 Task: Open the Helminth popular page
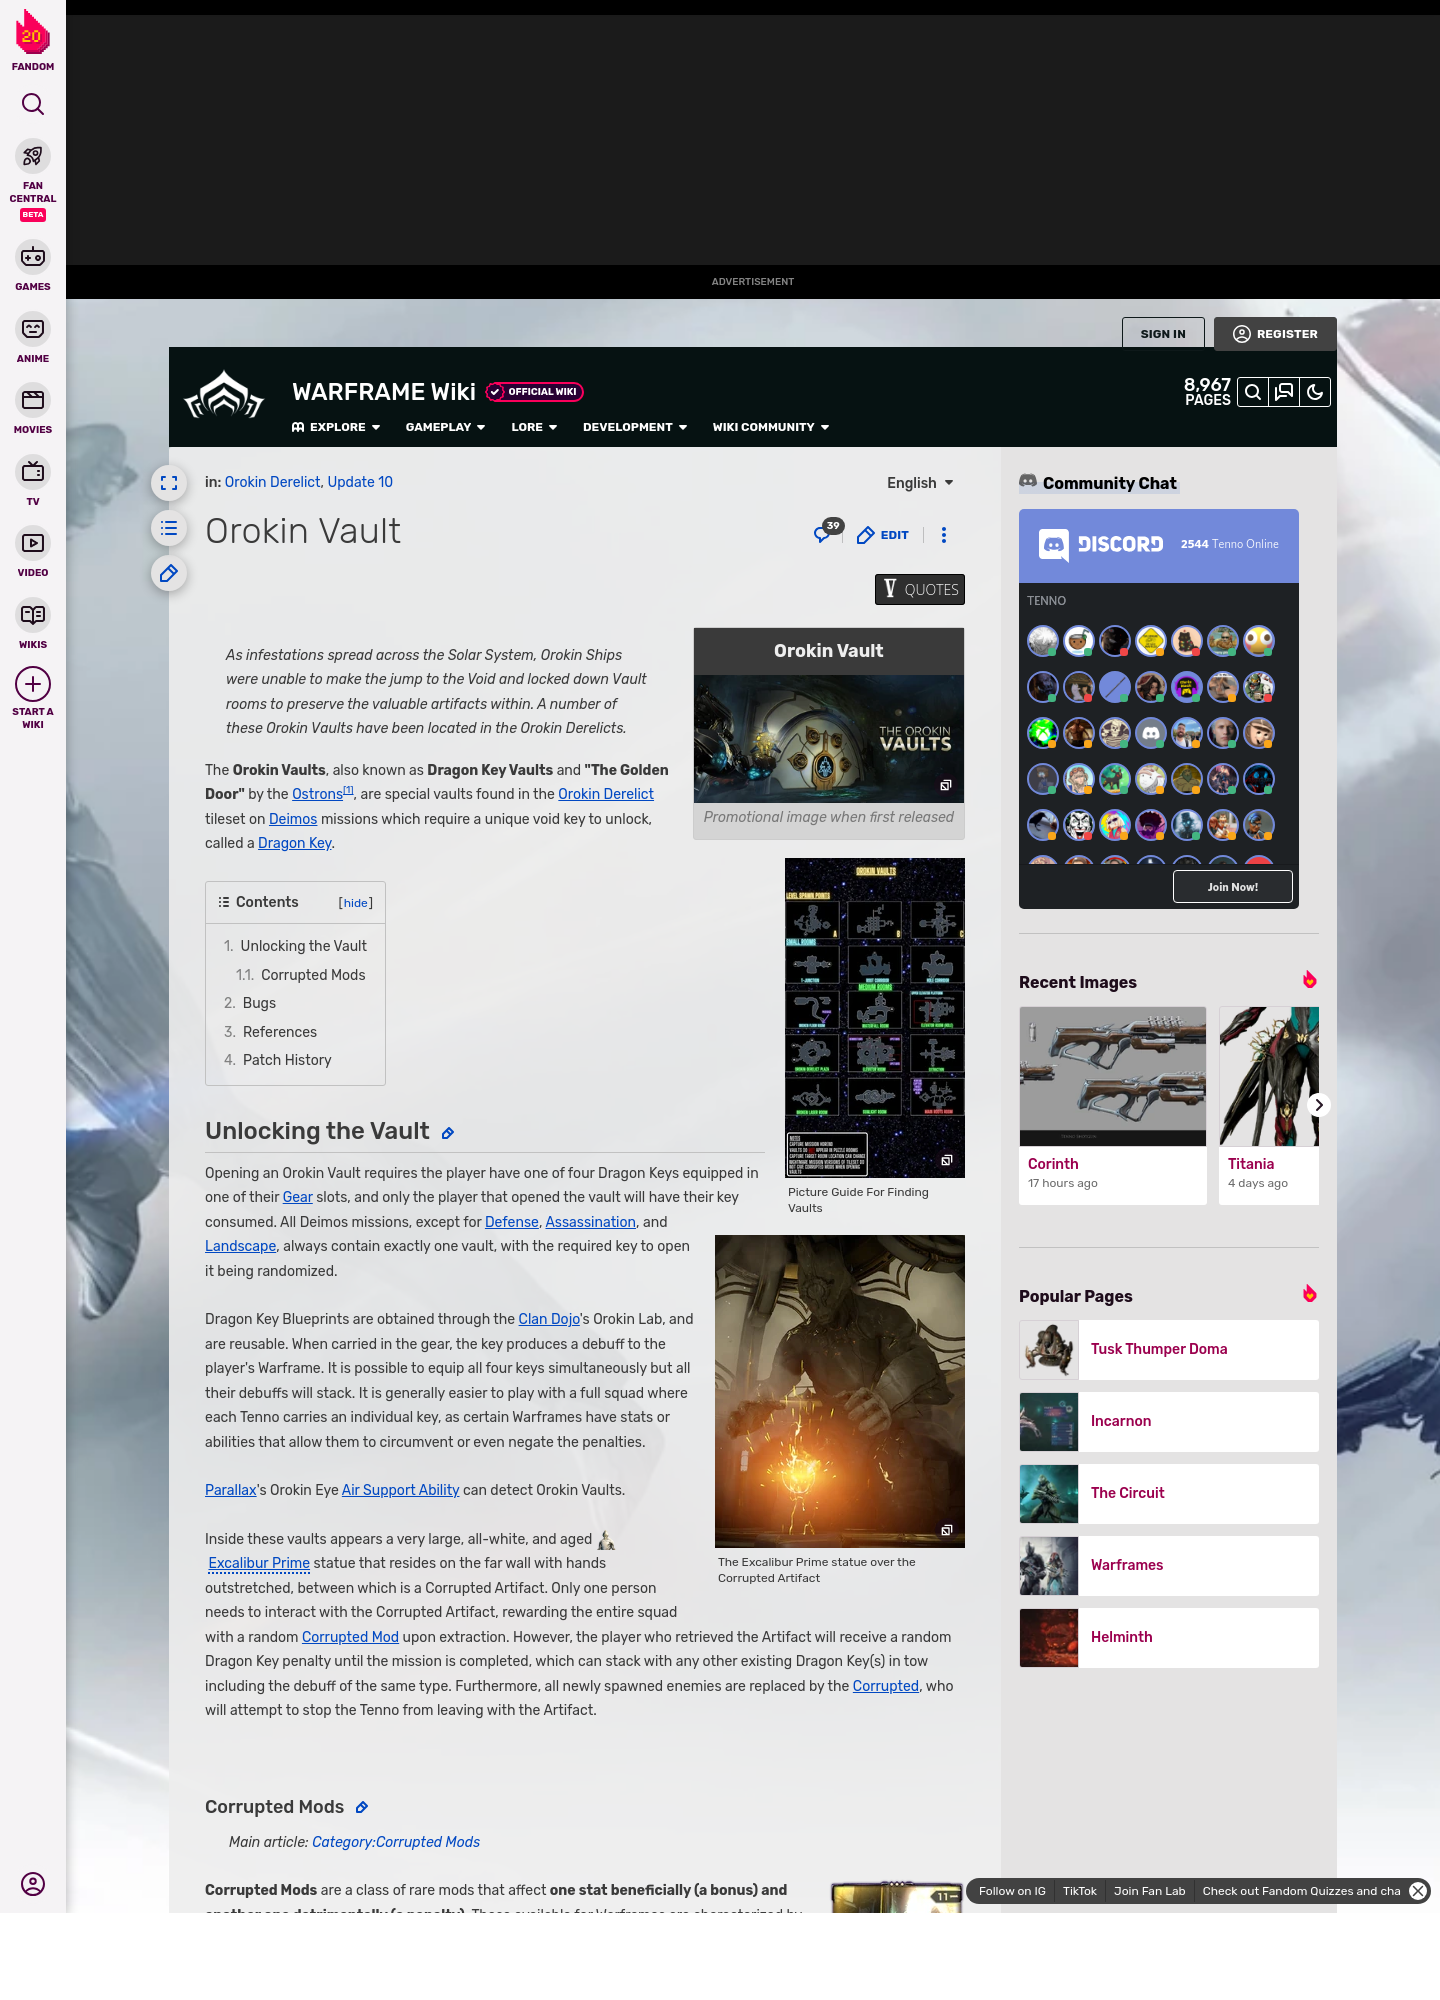coord(1169,1637)
